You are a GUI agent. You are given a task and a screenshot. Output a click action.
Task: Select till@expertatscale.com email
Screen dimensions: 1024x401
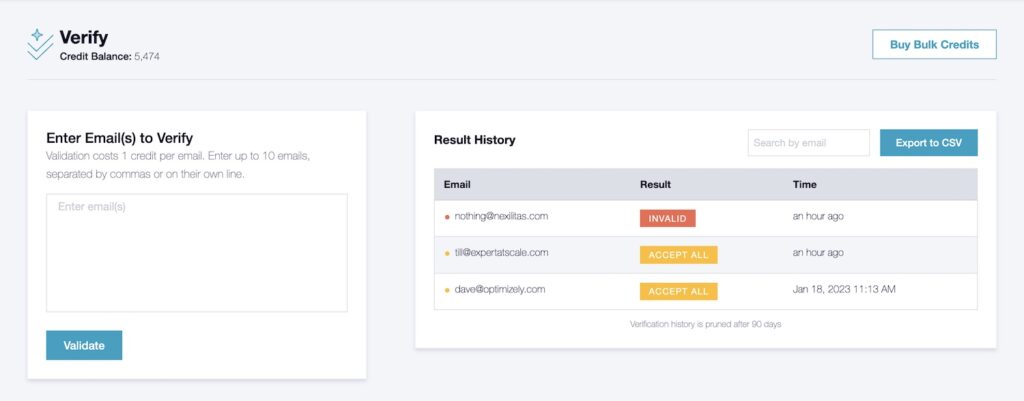coord(501,253)
